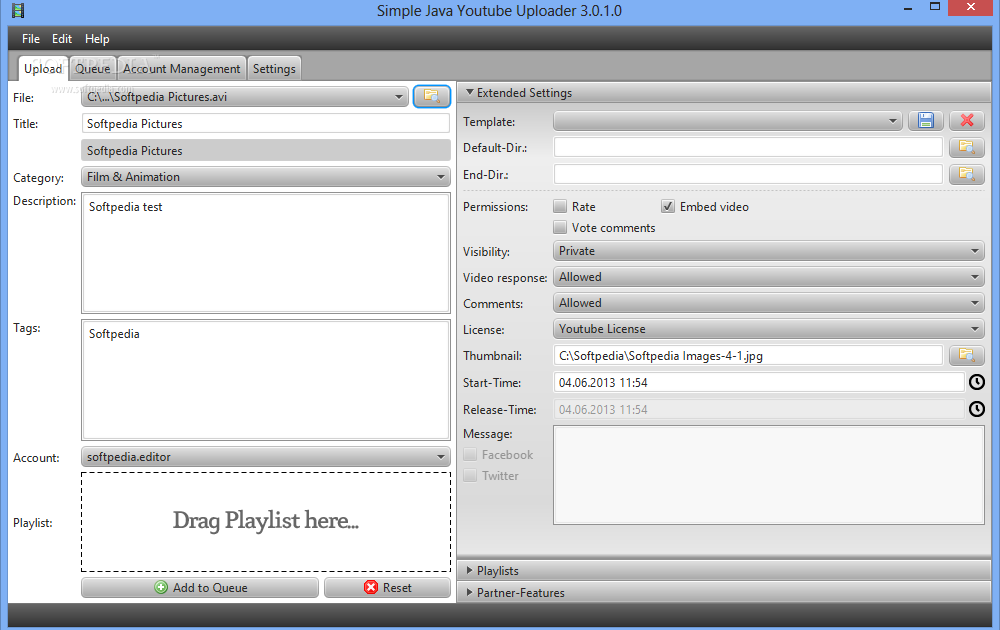Uncheck the Embed video checkbox

coord(668,206)
